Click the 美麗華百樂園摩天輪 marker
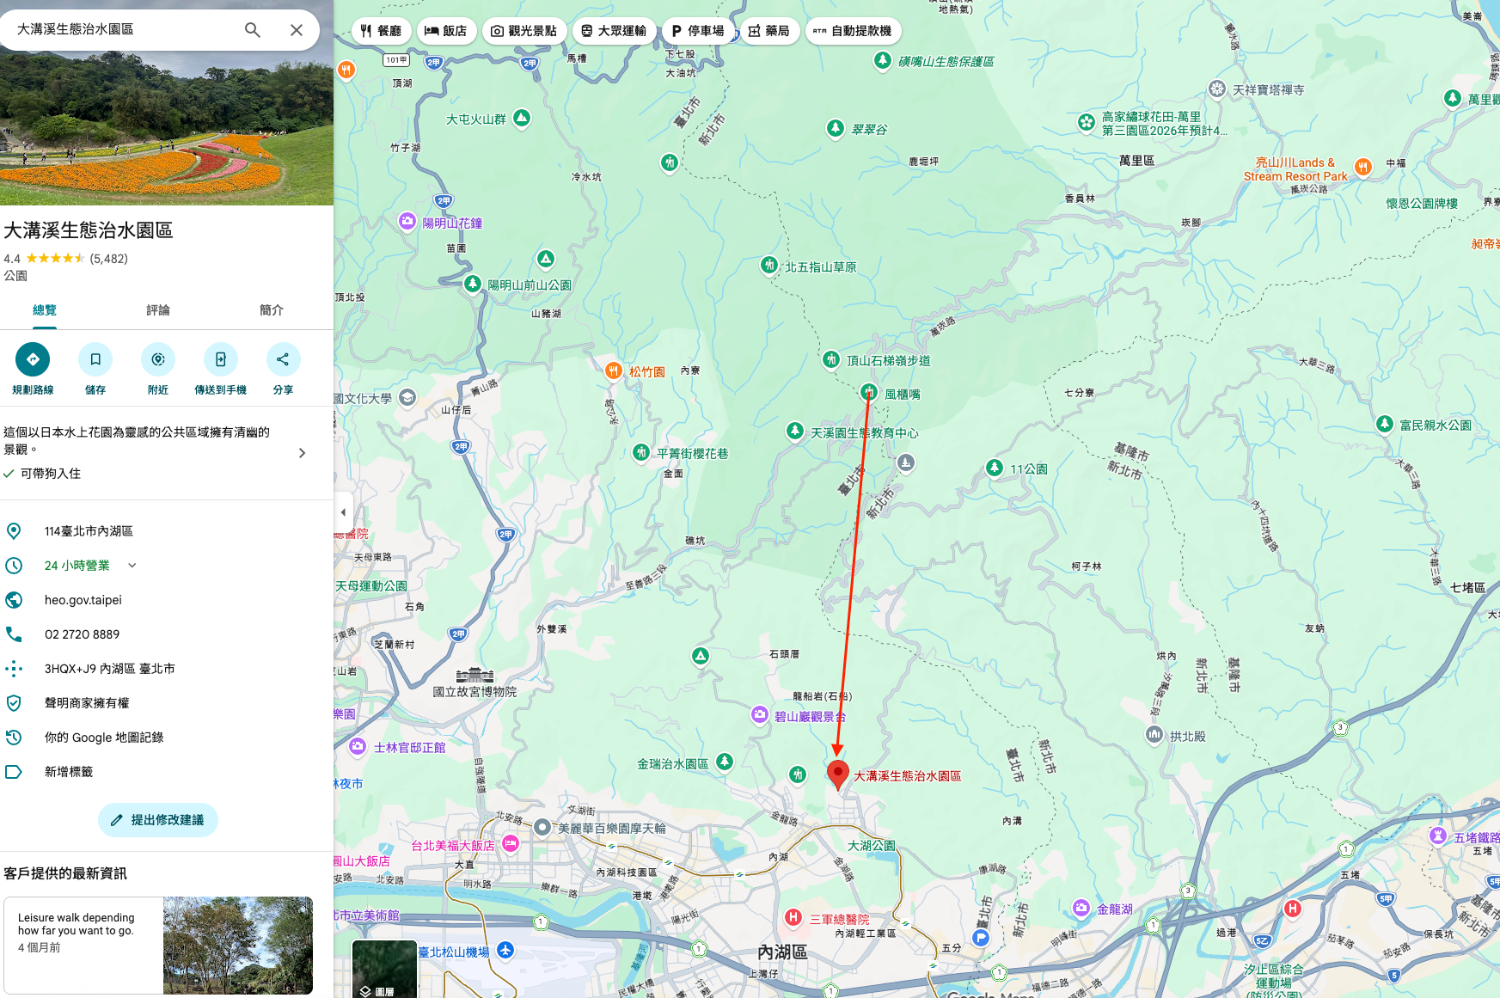Image resolution: width=1500 pixels, height=998 pixels. pyautogui.click(x=542, y=827)
